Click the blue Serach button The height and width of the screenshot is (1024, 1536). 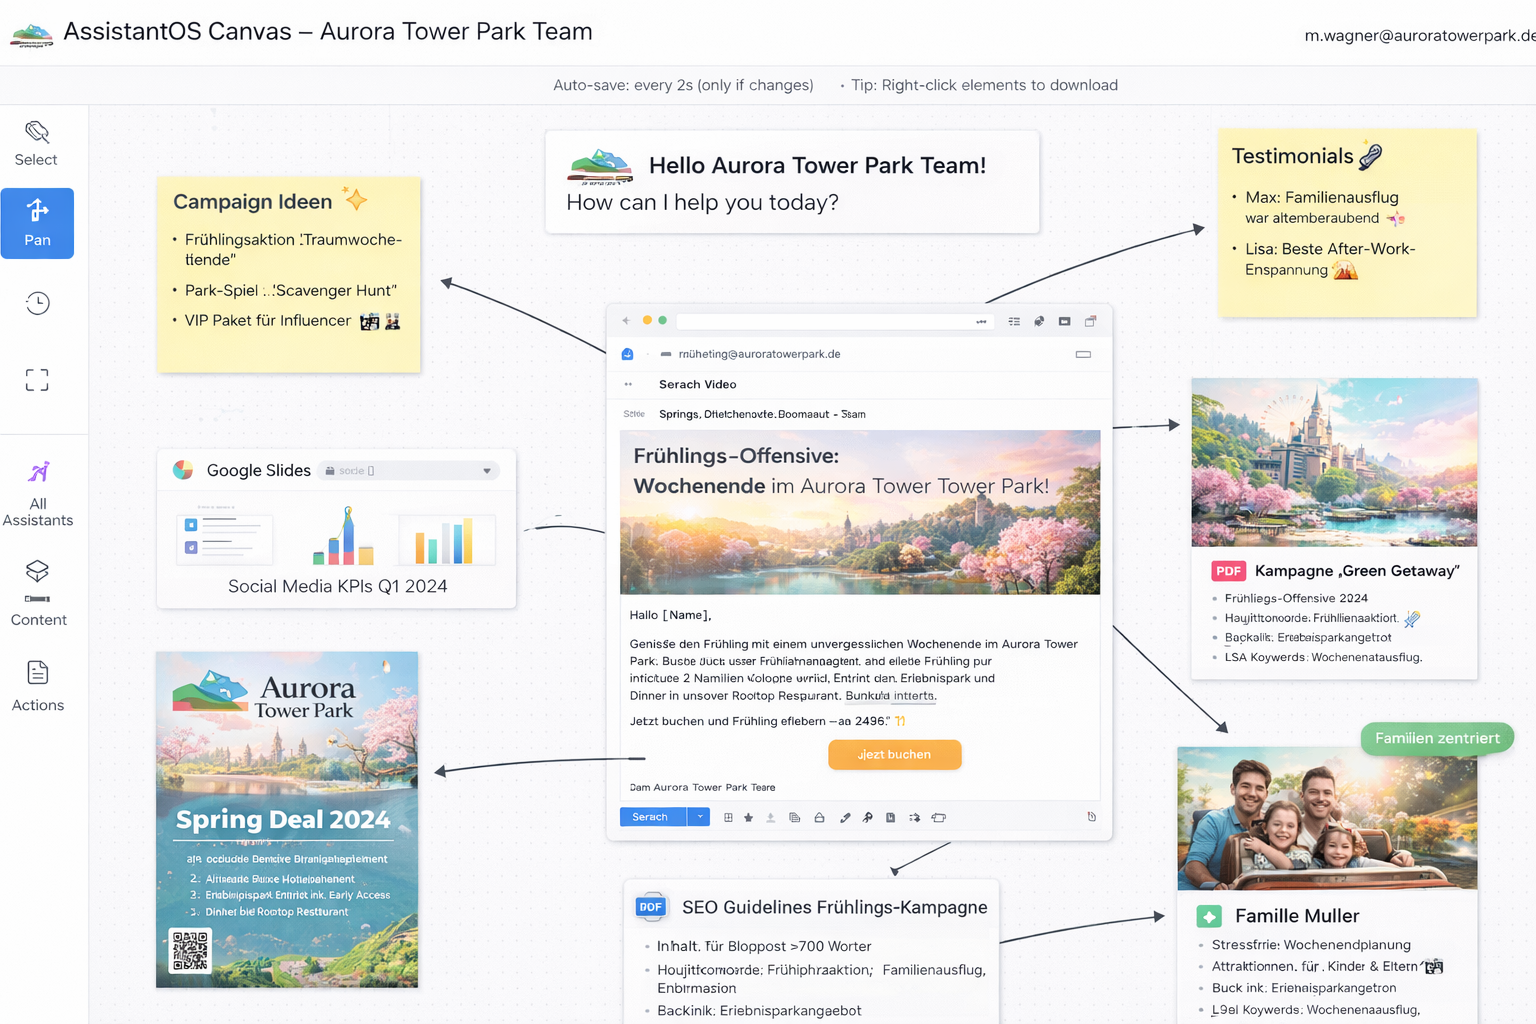[x=653, y=817]
